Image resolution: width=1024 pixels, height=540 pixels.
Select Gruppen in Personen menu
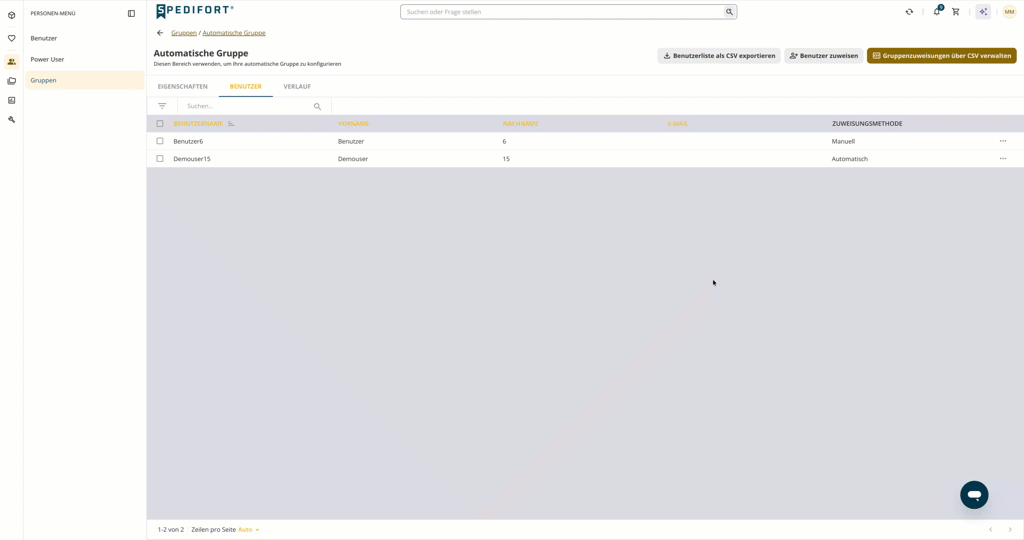tap(85, 80)
